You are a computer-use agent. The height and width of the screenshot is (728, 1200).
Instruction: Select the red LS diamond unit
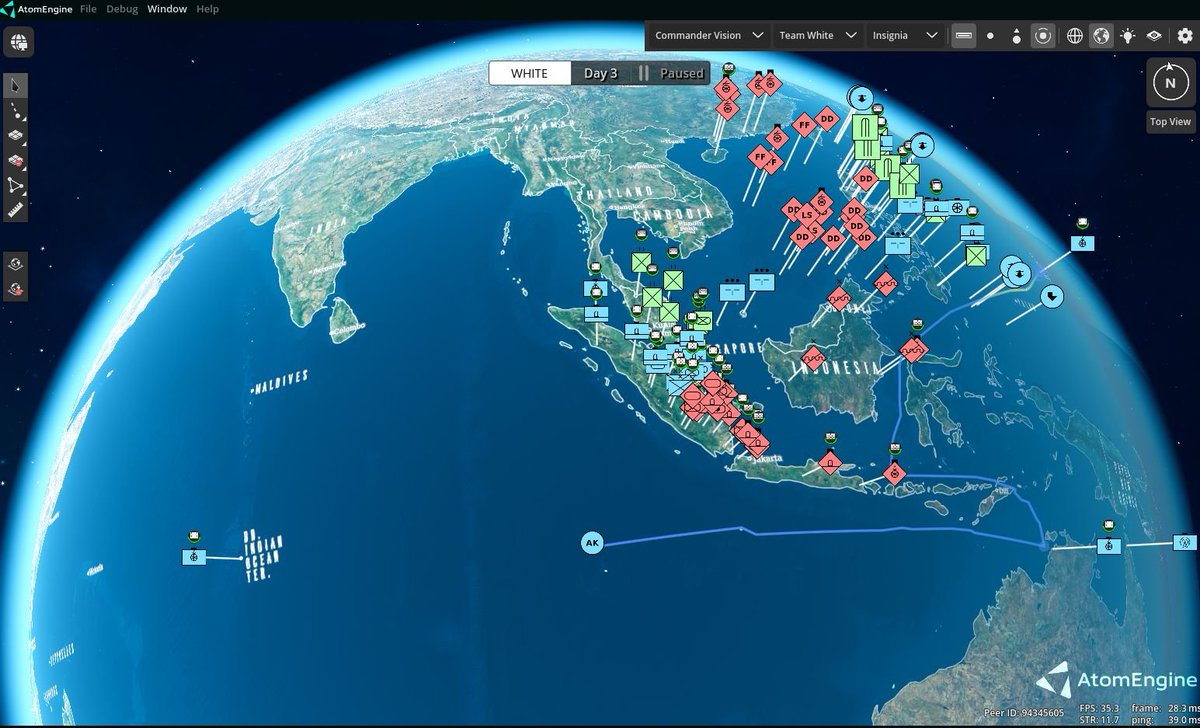(807, 214)
